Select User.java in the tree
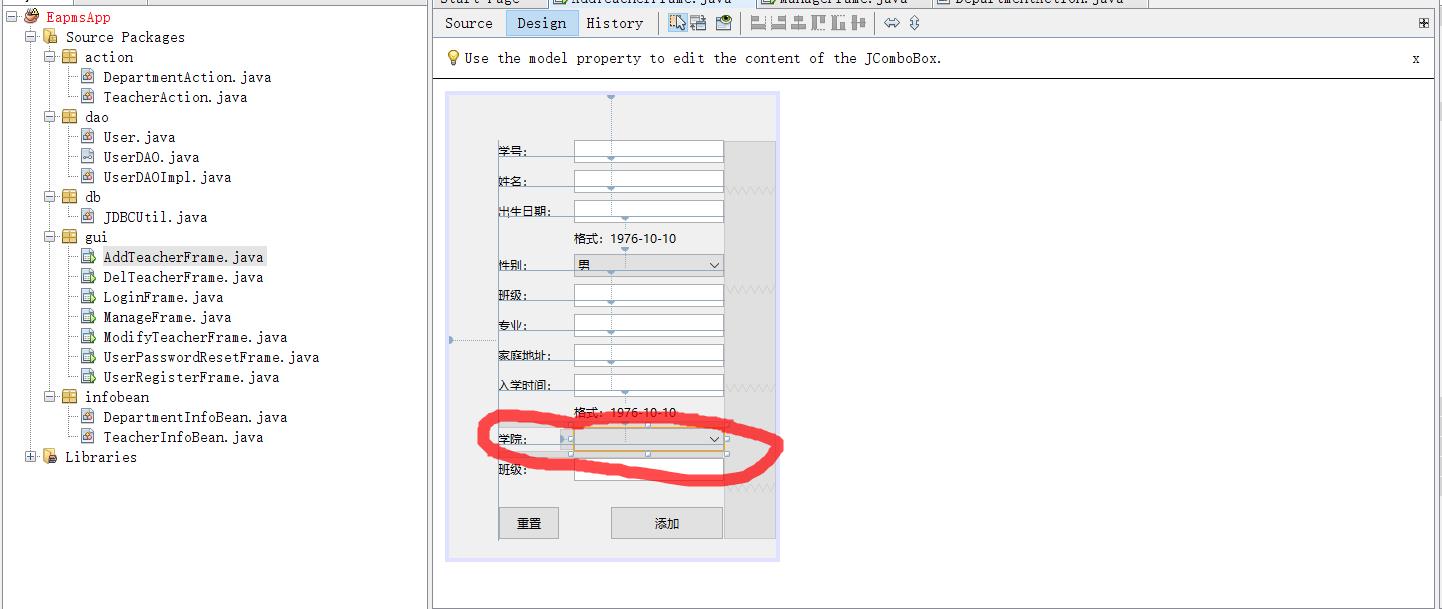Screen dimensions: 1442x609 pyautogui.click(x=139, y=137)
